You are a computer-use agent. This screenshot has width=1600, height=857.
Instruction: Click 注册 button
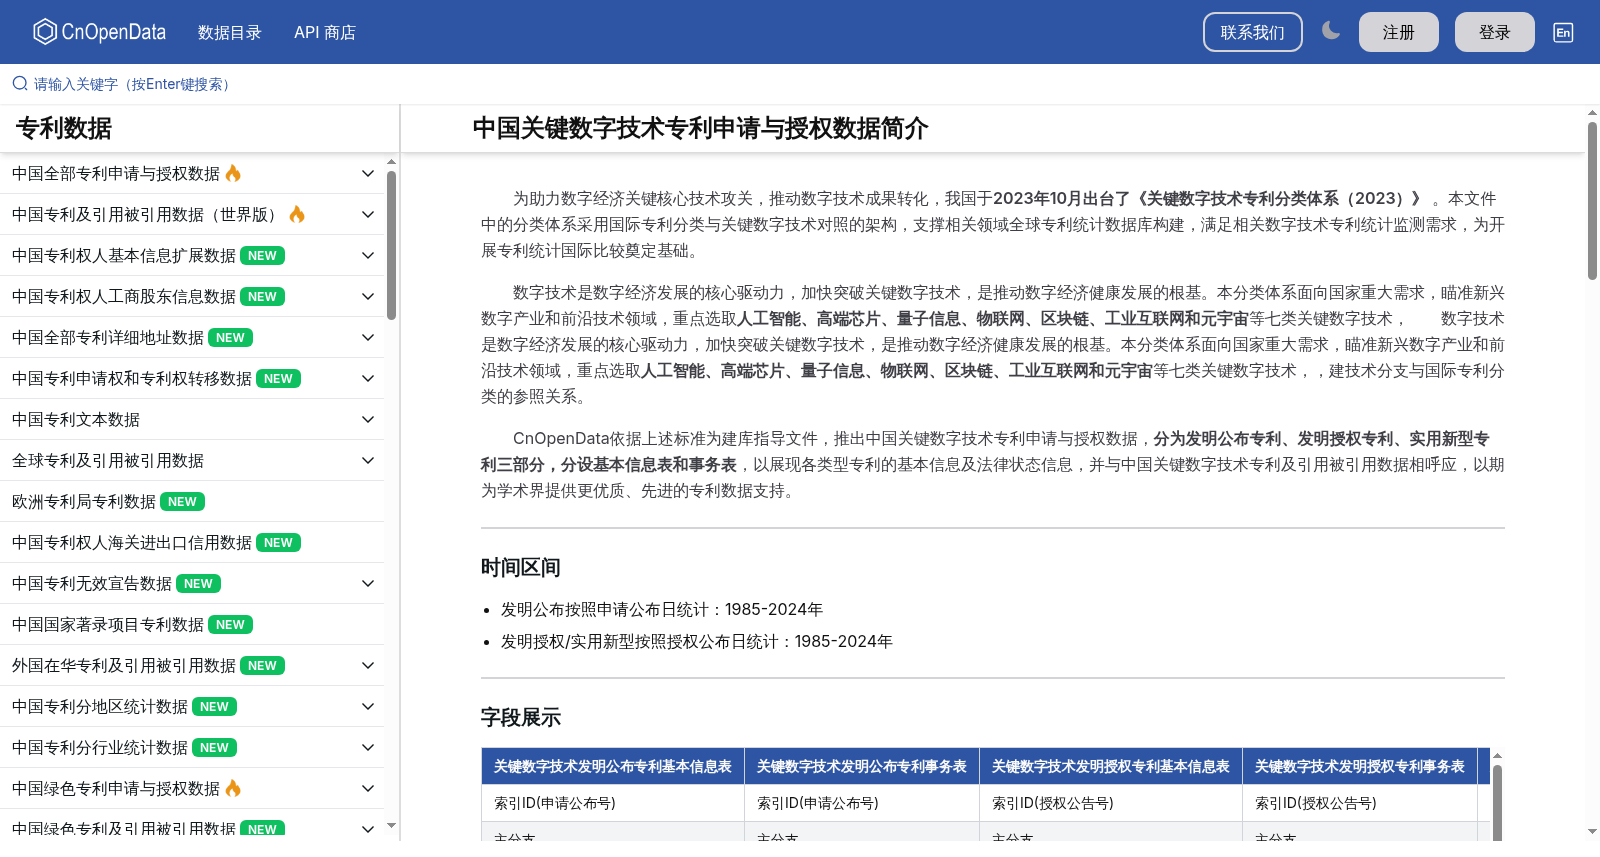[x=1399, y=32]
